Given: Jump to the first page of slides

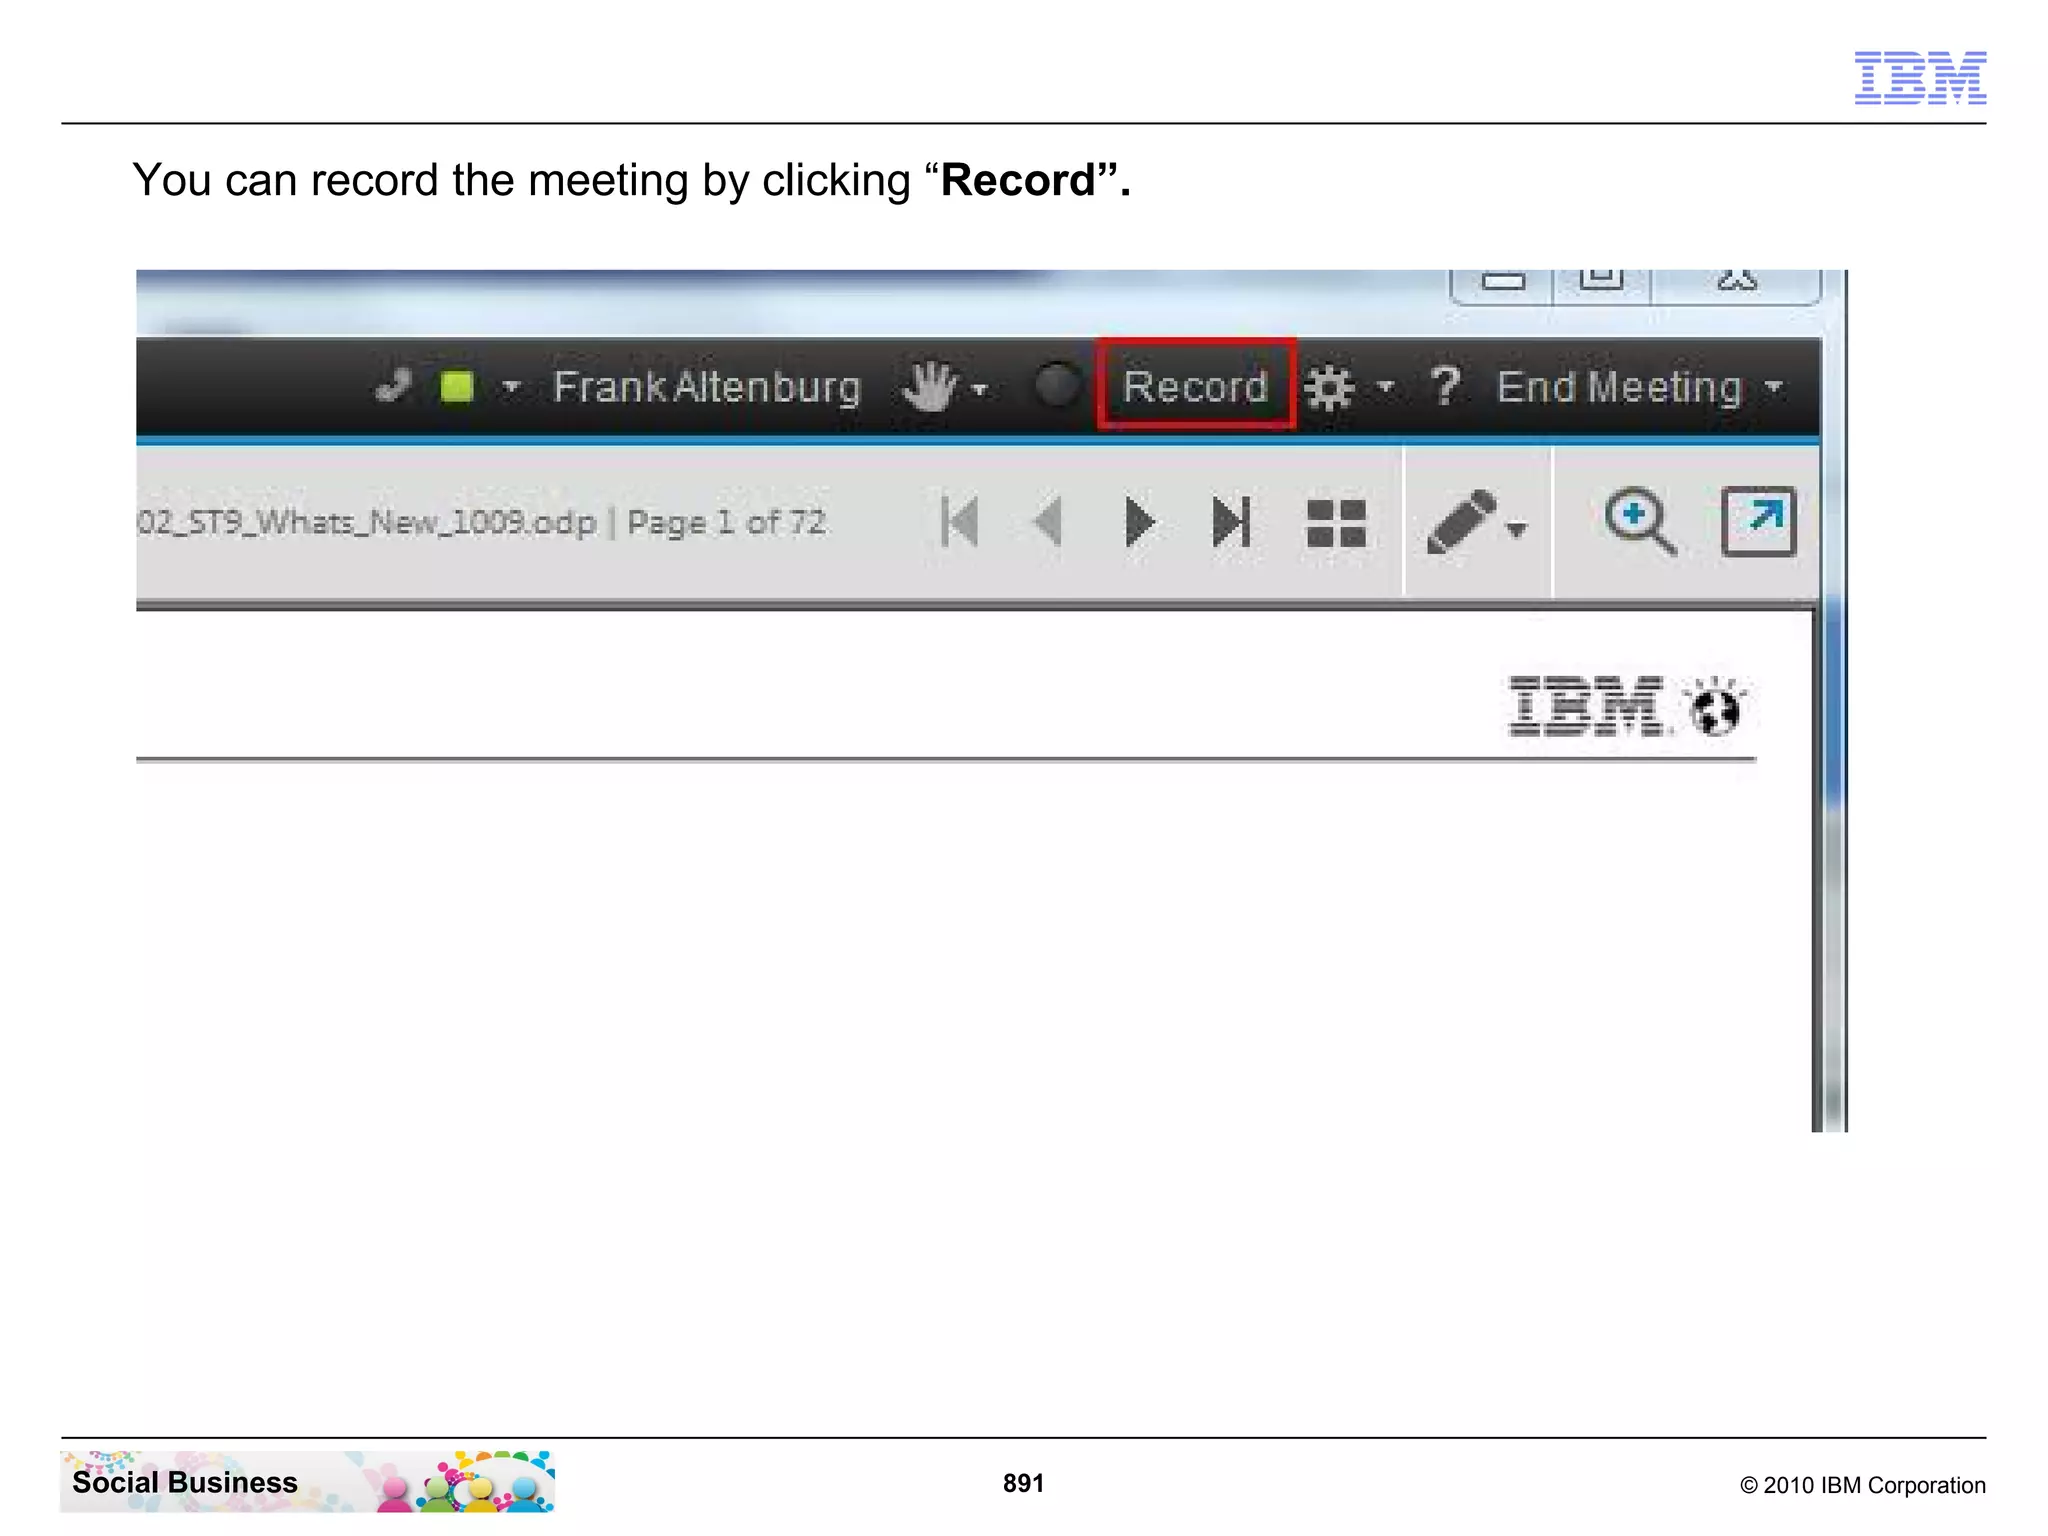Looking at the screenshot, I should pos(960,521).
